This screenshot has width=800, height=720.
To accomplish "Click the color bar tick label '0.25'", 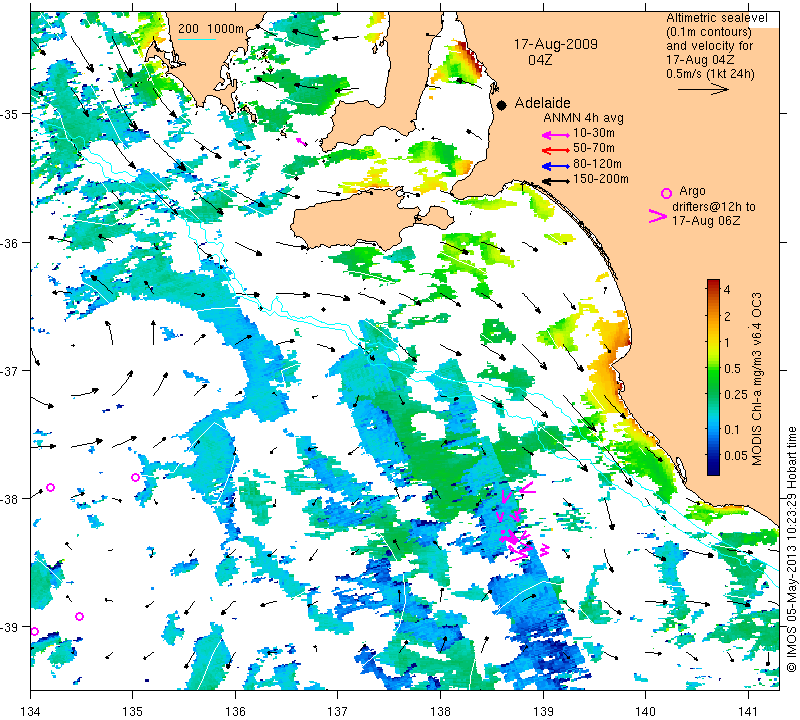I will (736, 394).
